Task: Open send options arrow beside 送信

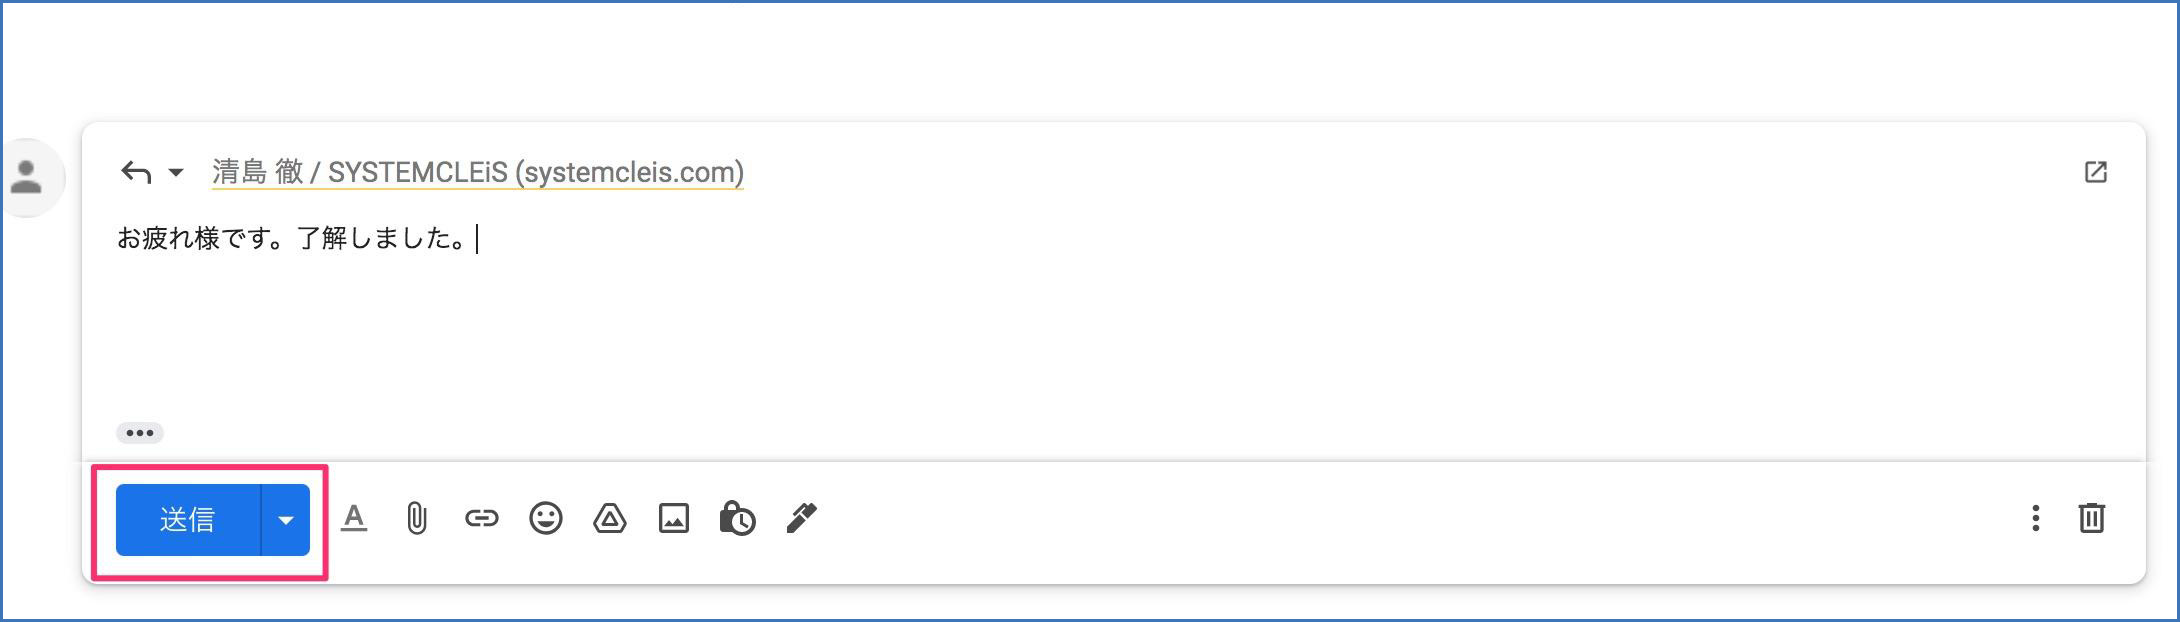Action: pyautogui.click(x=286, y=520)
